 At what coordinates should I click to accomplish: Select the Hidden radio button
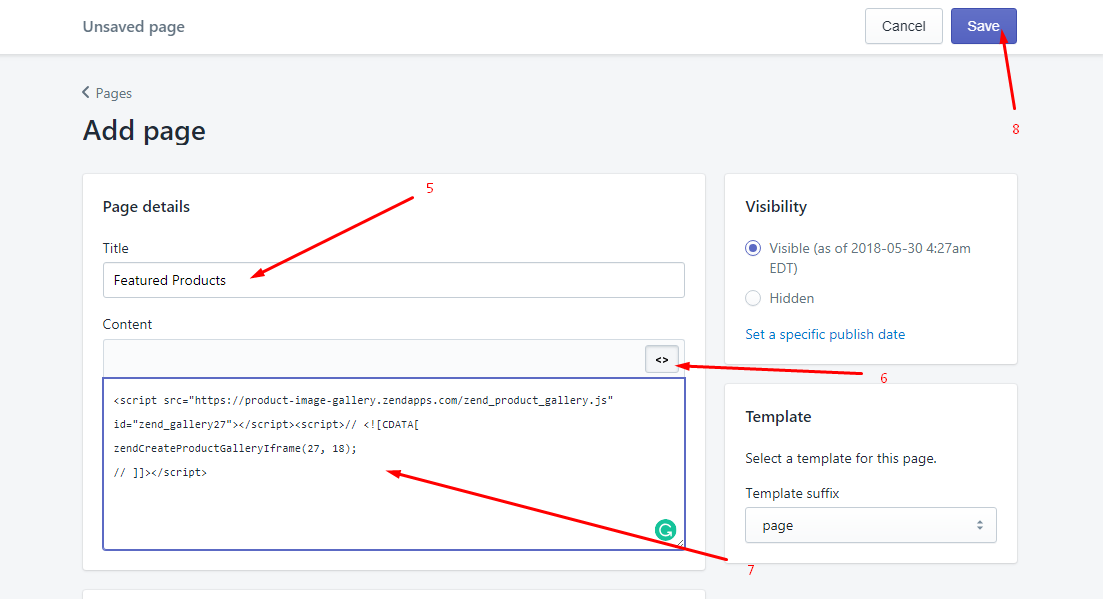tap(753, 298)
